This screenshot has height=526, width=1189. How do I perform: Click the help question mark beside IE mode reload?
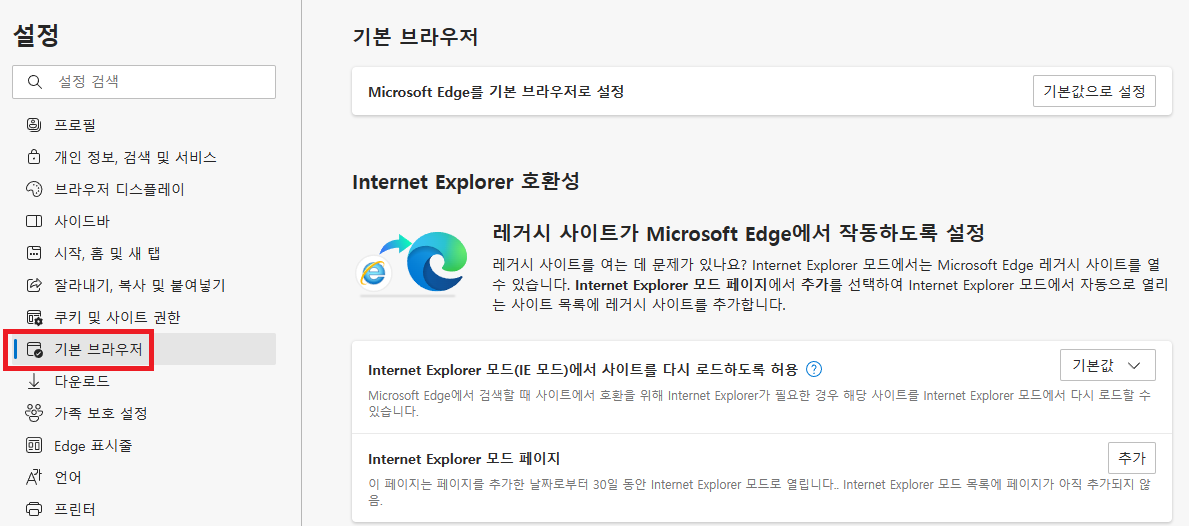tap(814, 369)
